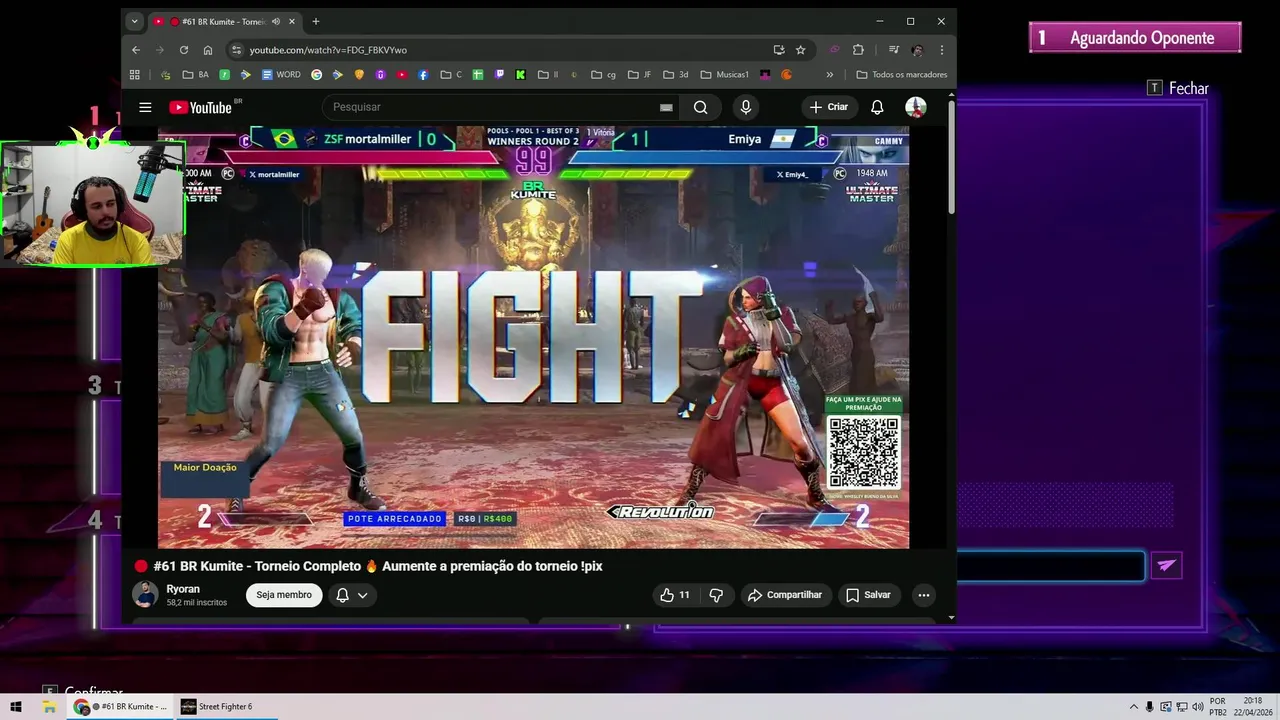1280x720 pixels.
Task: Open the YouTube guide hamburger menu
Action: 145,107
